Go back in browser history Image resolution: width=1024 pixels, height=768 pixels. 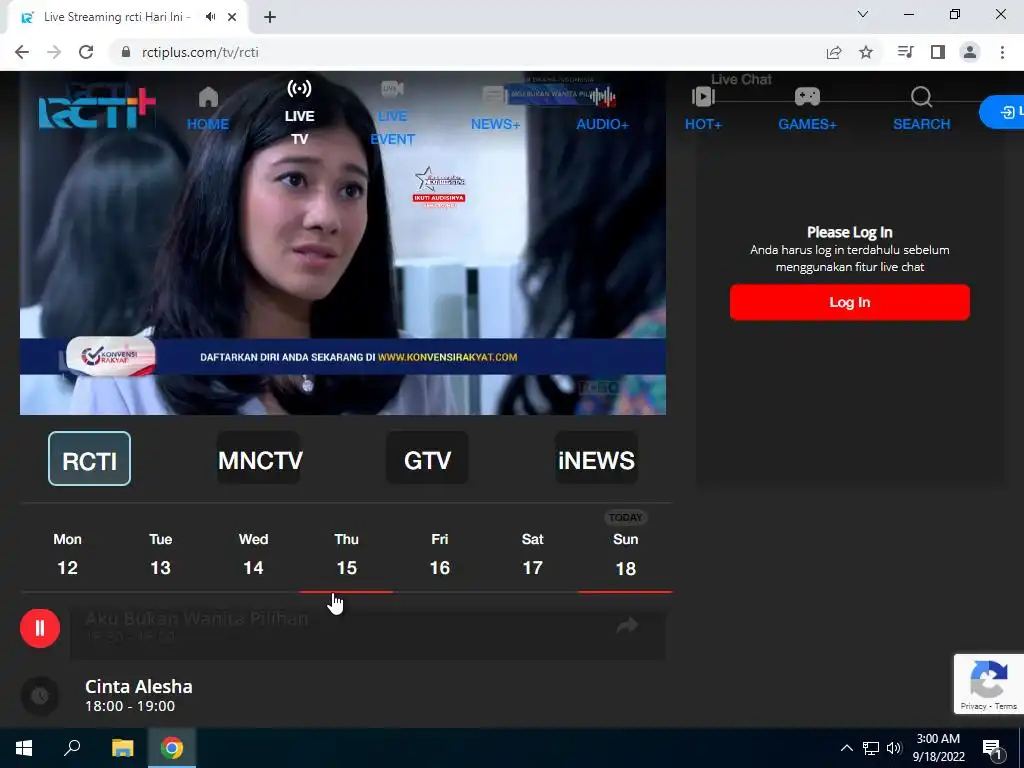tap(22, 52)
